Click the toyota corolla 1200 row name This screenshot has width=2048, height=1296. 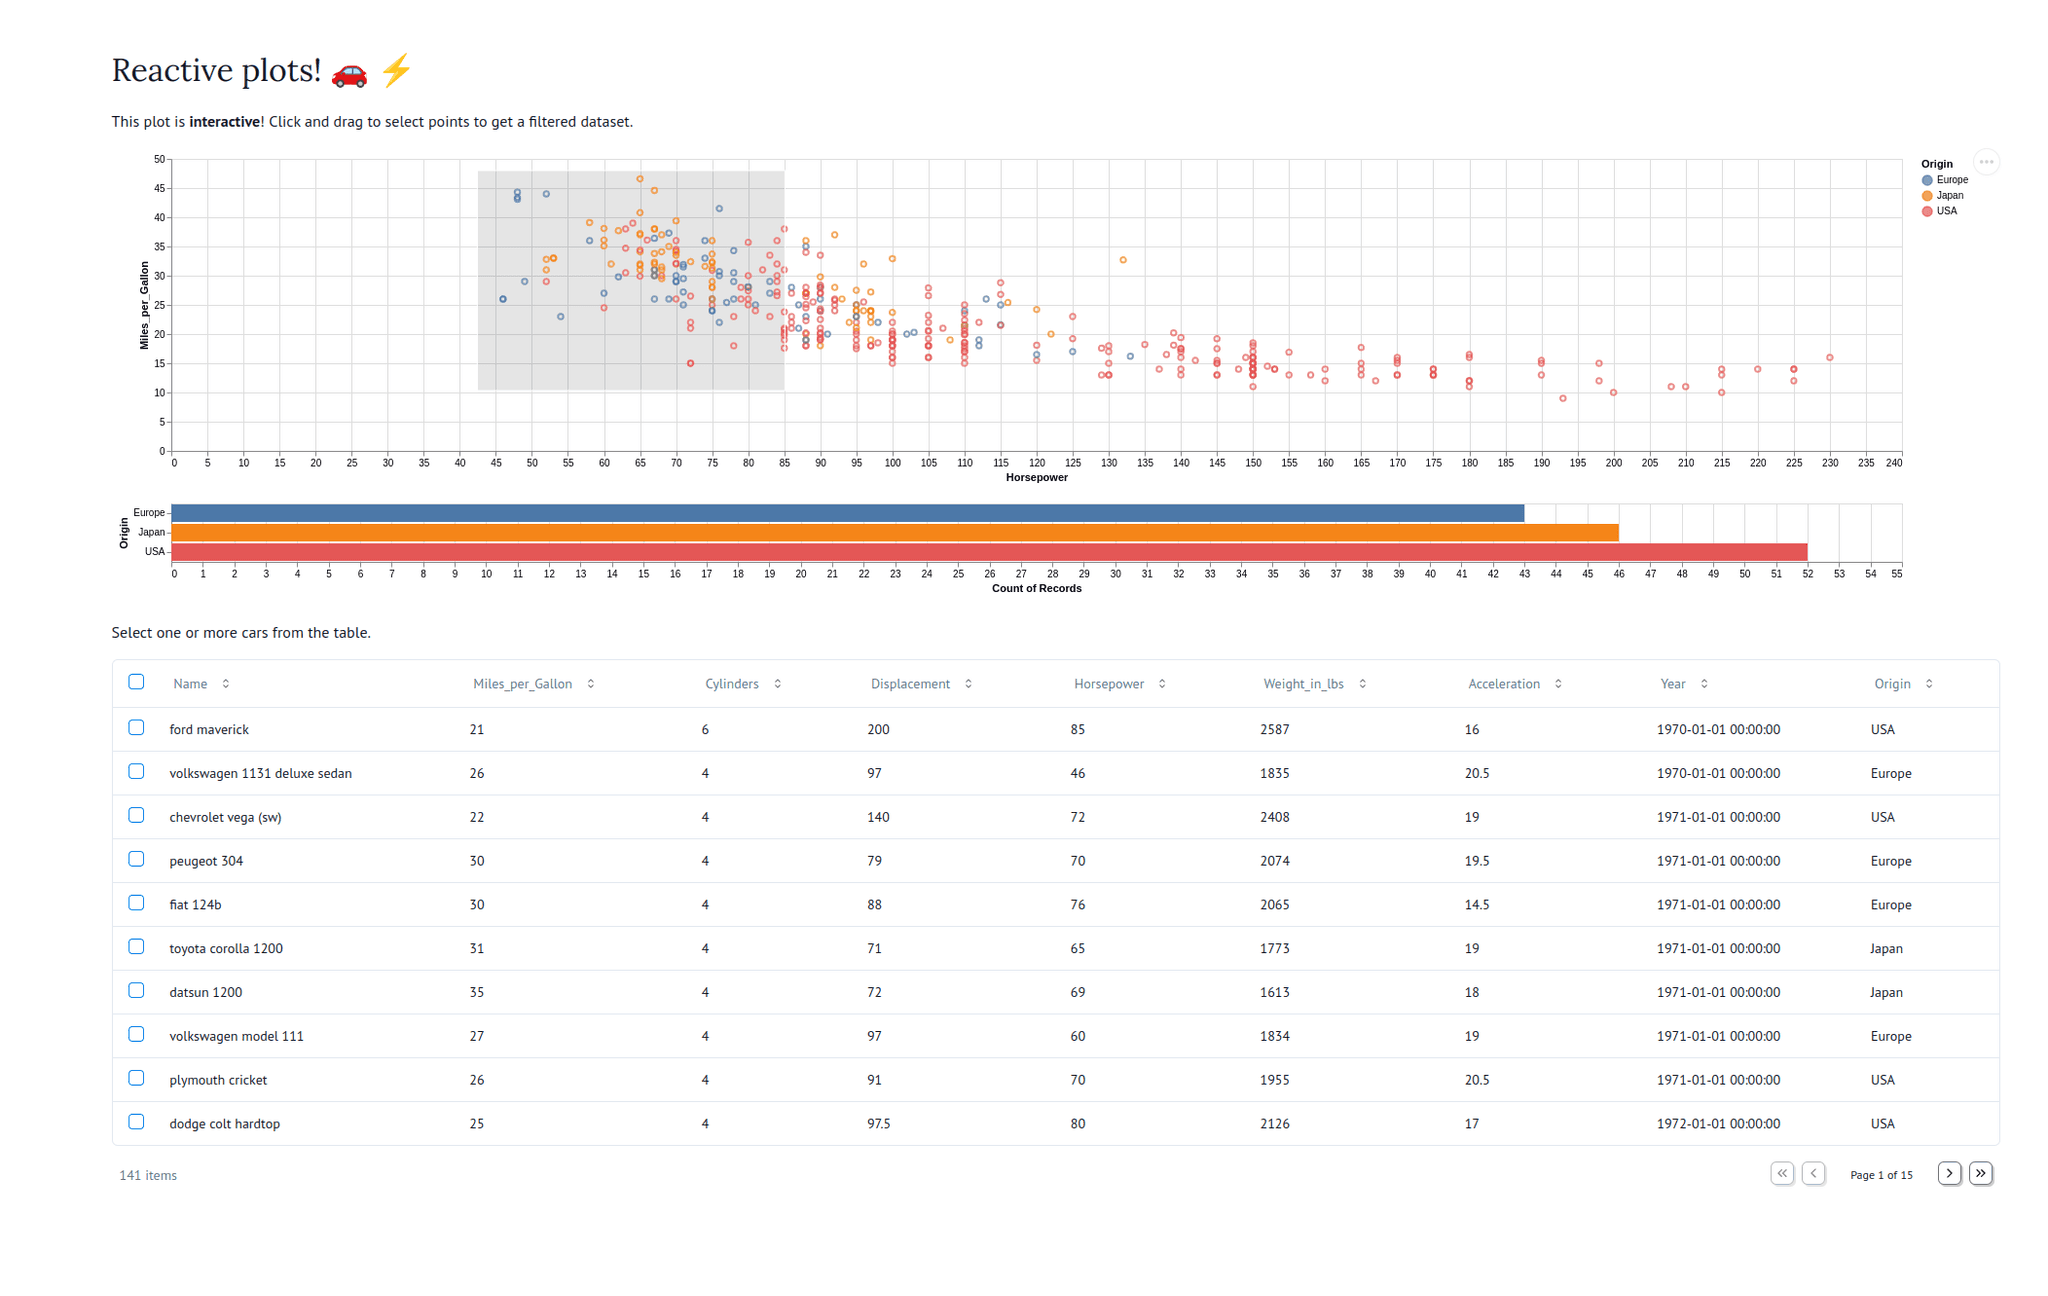coord(226,948)
